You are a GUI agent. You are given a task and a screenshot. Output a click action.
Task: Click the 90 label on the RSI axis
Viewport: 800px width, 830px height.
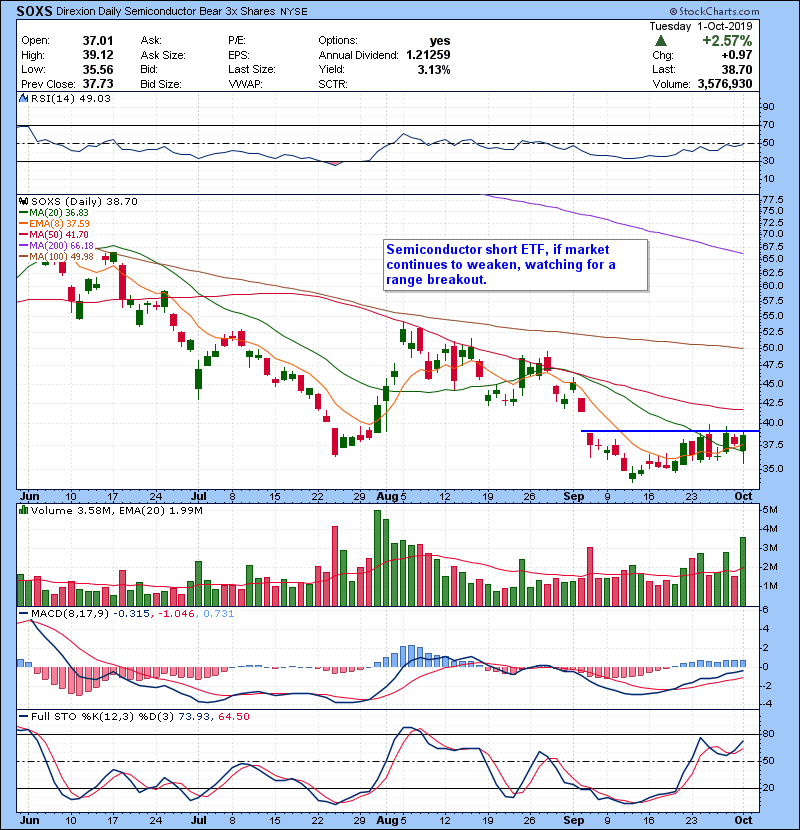[x=768, y=107]
